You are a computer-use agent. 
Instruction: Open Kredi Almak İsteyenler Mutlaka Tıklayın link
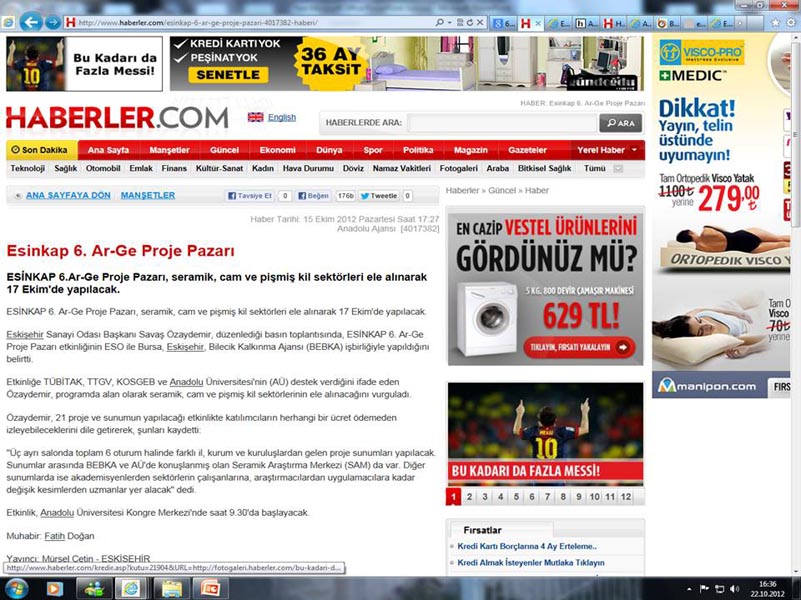pyautogui.click(x=531, y=563)
